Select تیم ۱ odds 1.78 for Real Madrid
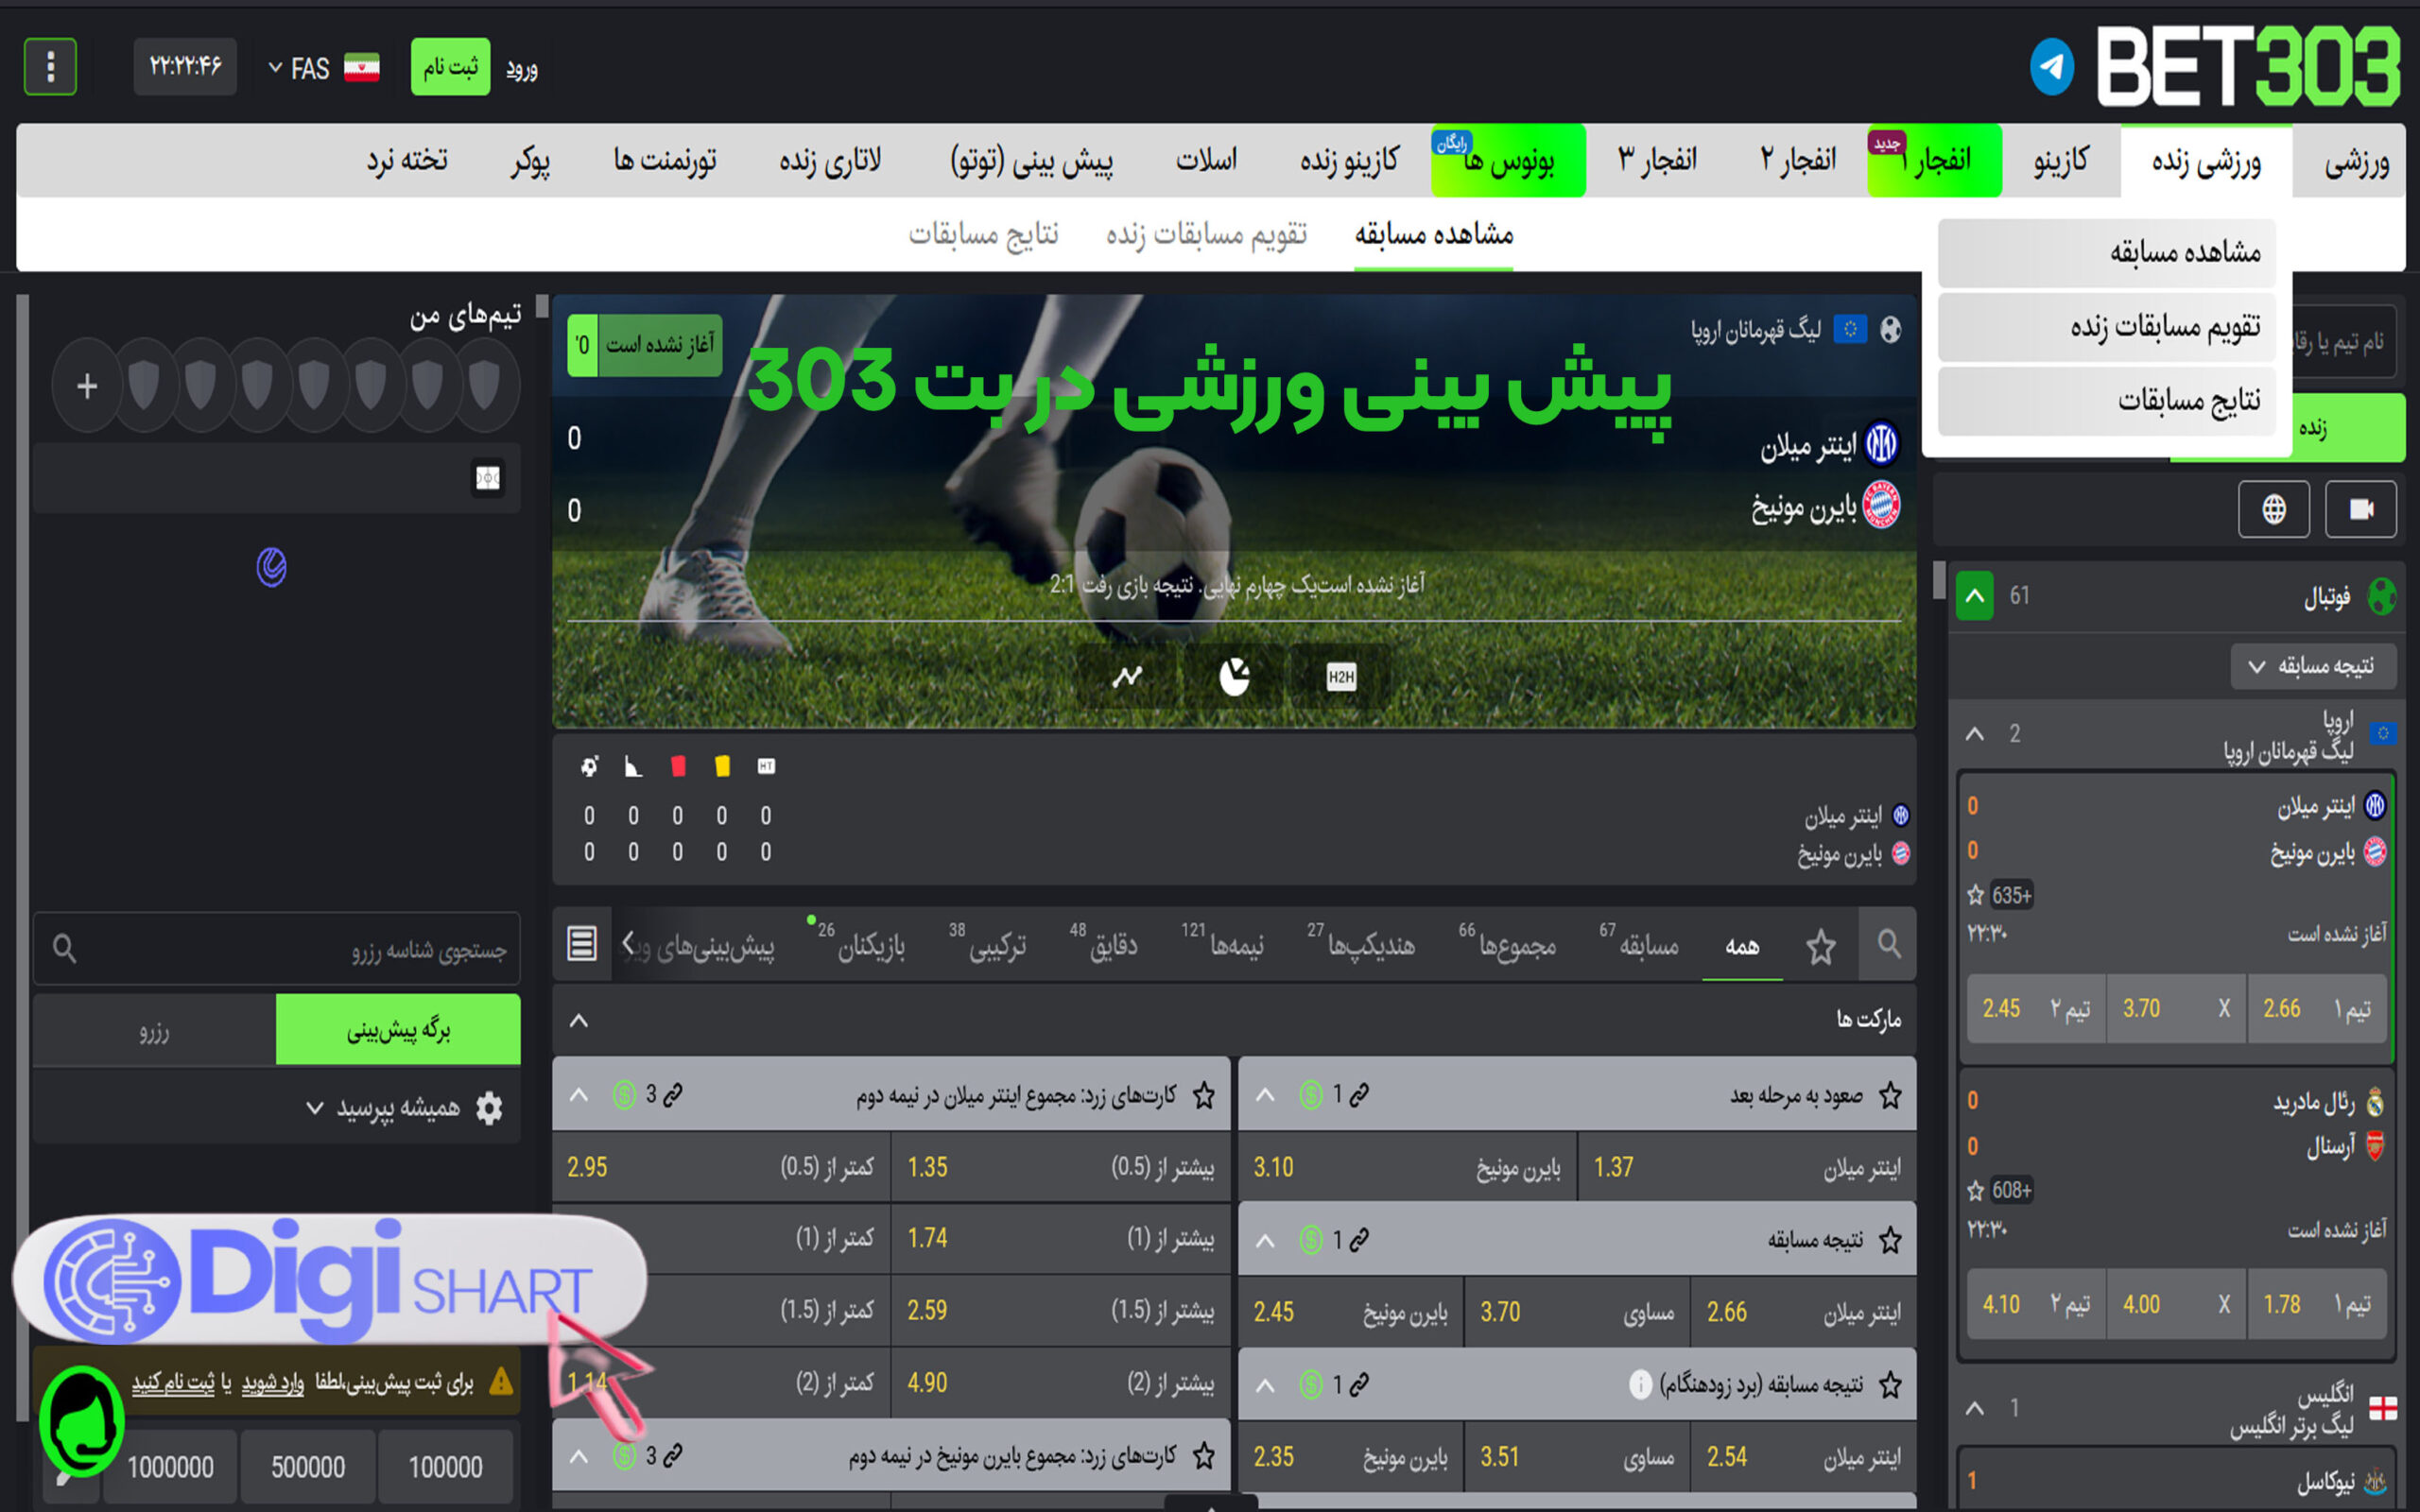Screen dimensions: 2420x1512 point(2317,1304)
